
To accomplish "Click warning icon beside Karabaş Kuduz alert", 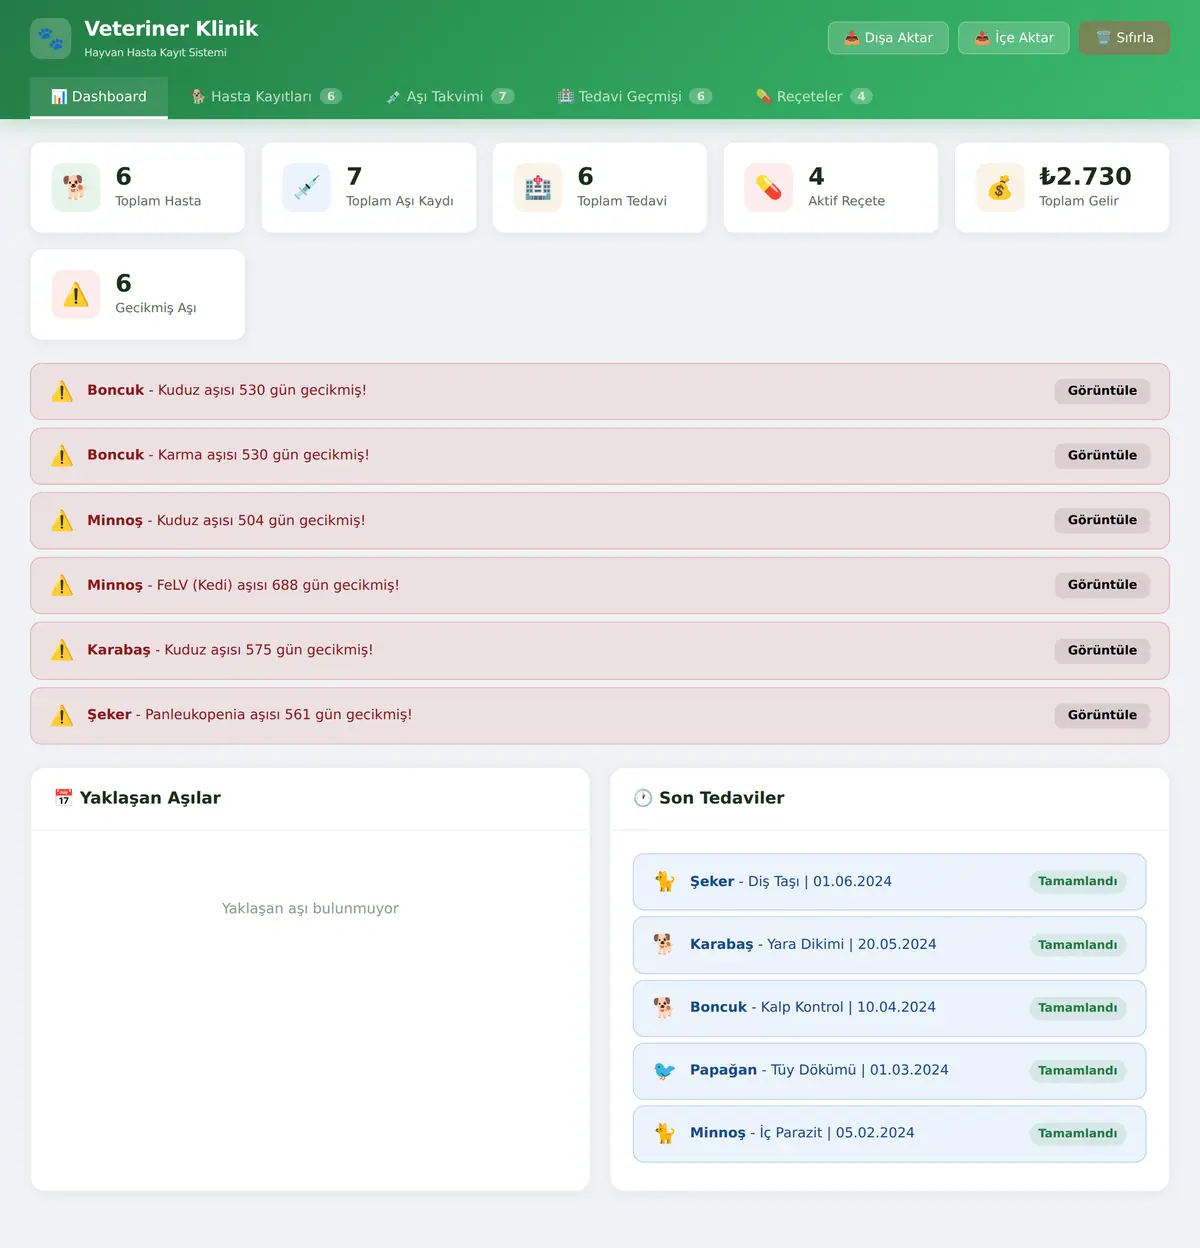I will [62, 650].
